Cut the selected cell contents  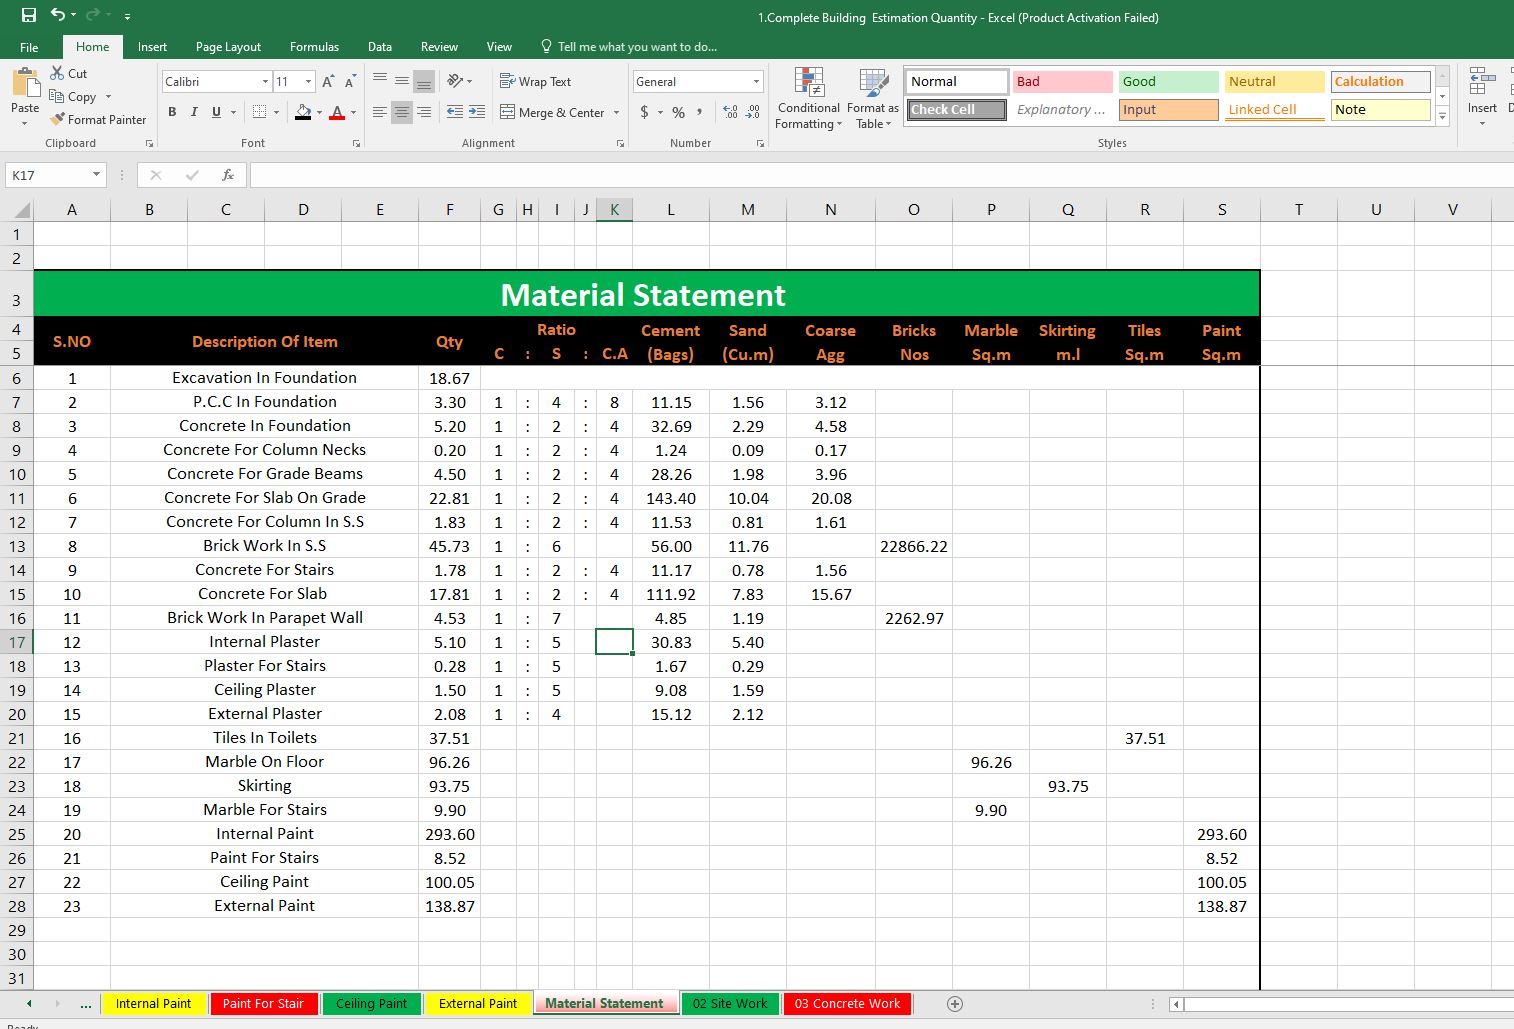coord(69,73)
